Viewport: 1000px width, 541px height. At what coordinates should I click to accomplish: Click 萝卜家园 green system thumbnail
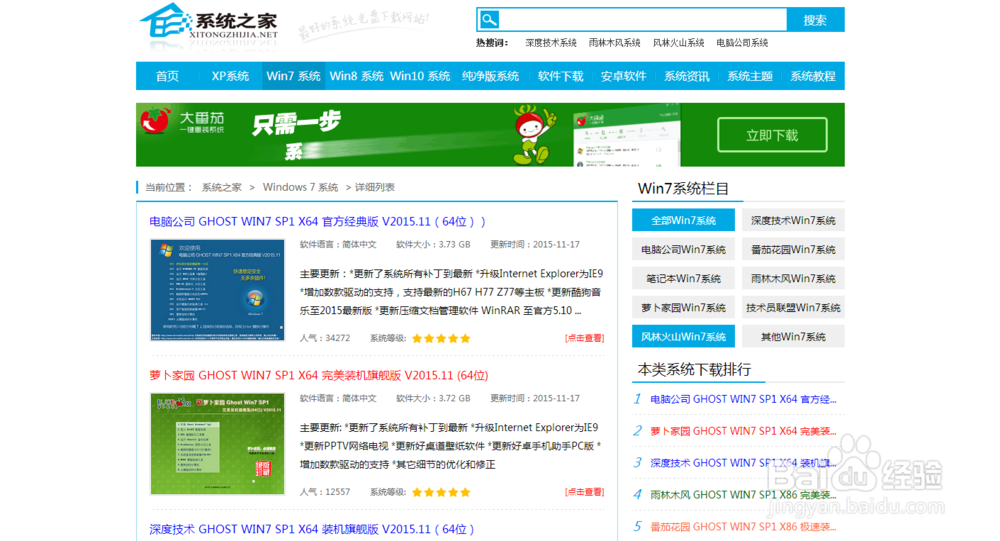(217, 444)
